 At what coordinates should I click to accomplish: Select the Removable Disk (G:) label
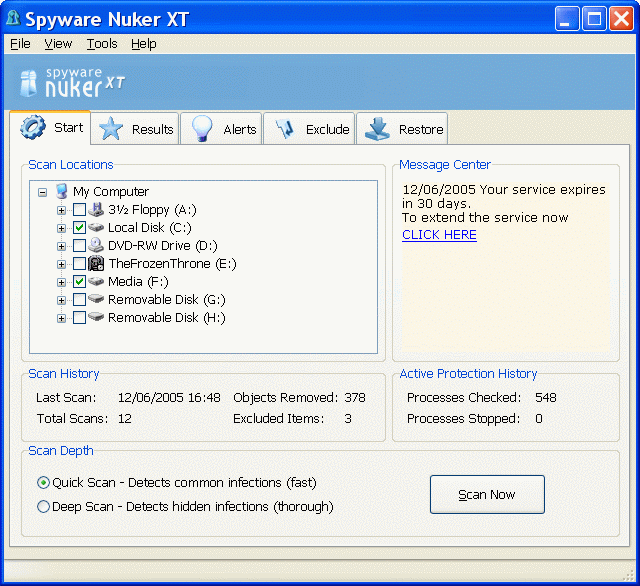[167, 299]
